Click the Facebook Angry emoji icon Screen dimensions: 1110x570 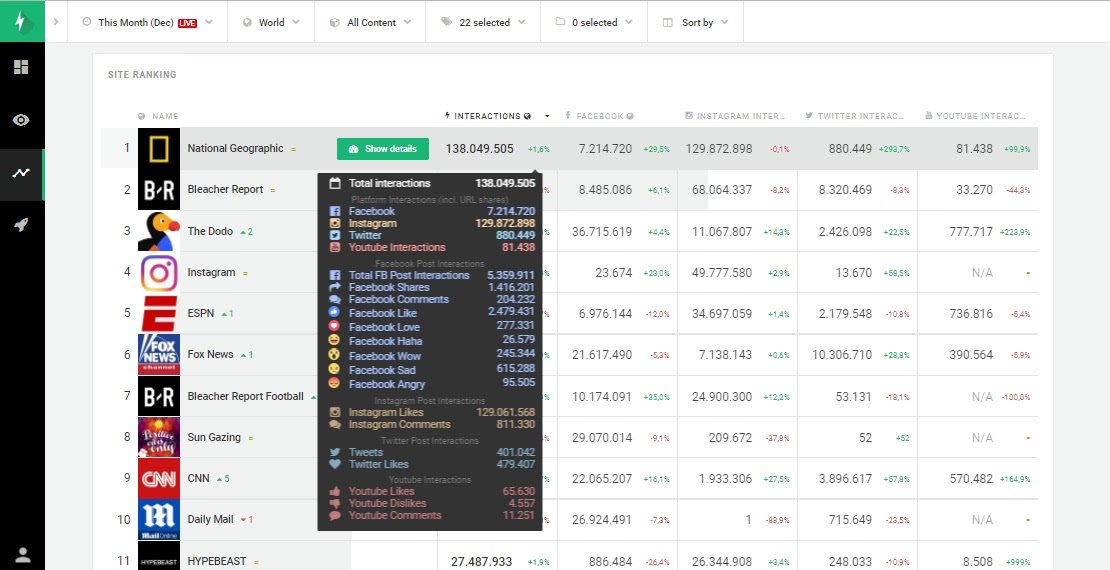tap(335, 383)
